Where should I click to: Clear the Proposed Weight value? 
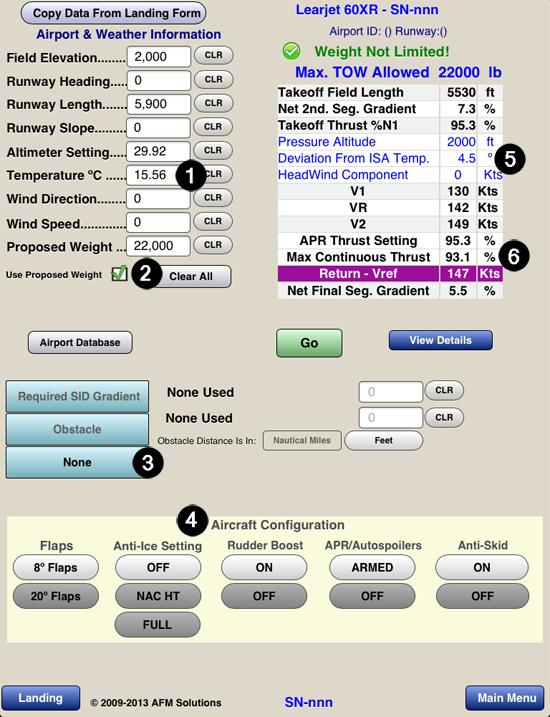click(x=213, y=245)
